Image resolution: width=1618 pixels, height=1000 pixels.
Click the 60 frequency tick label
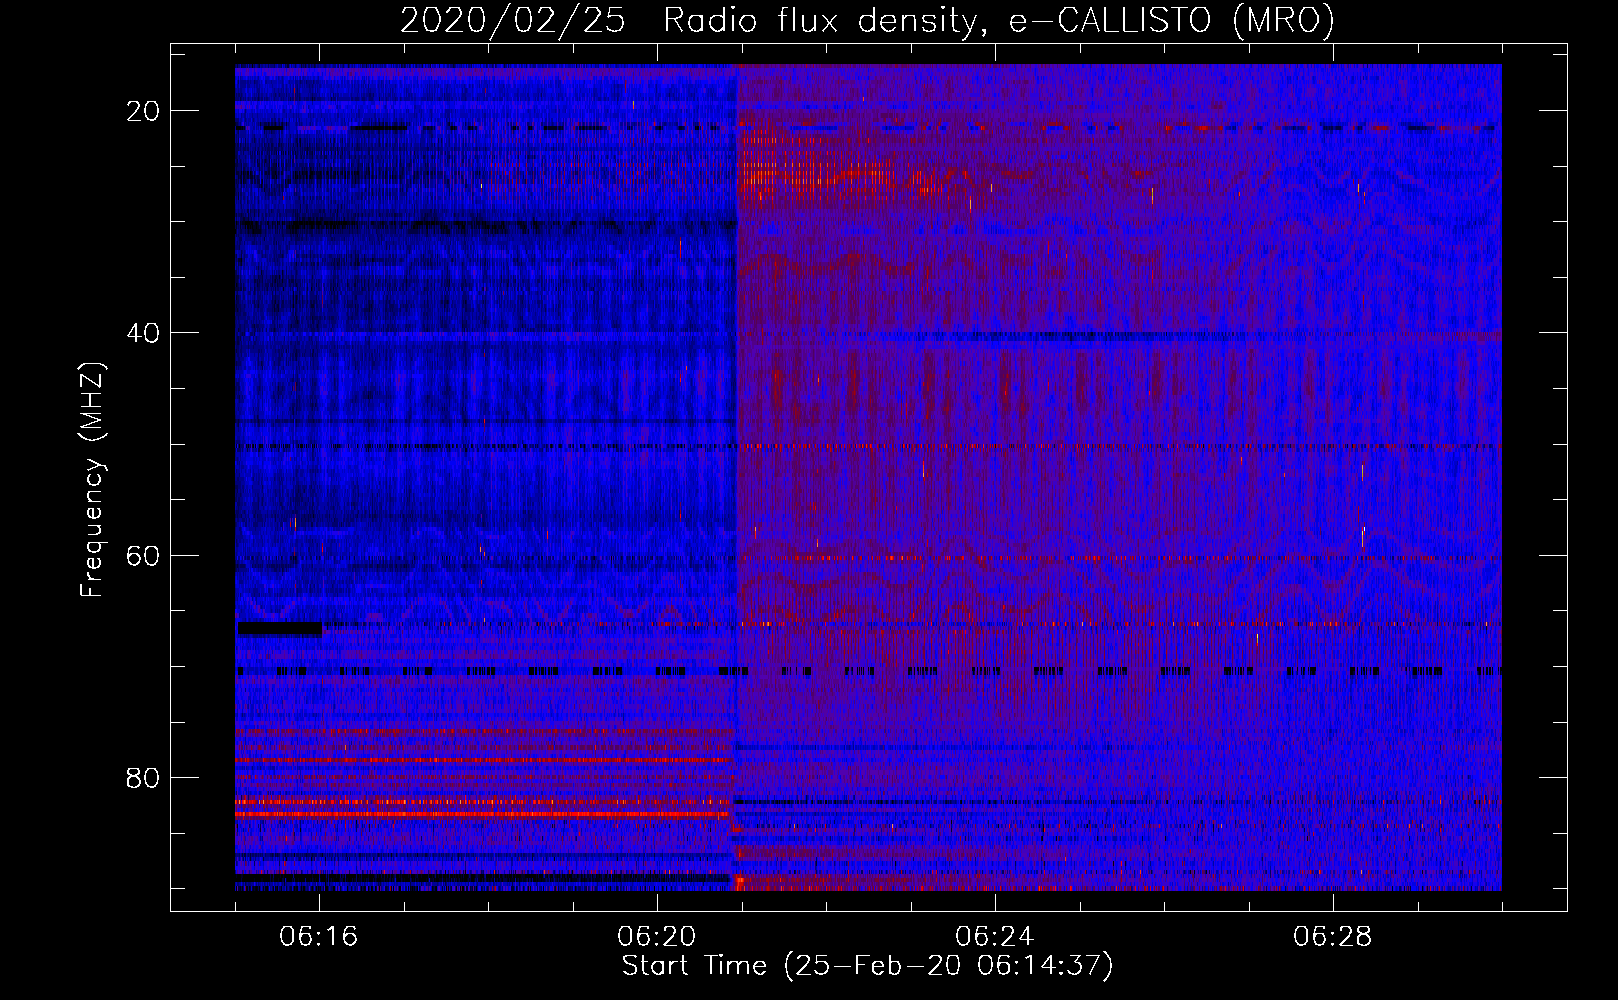tap(143, 555)
